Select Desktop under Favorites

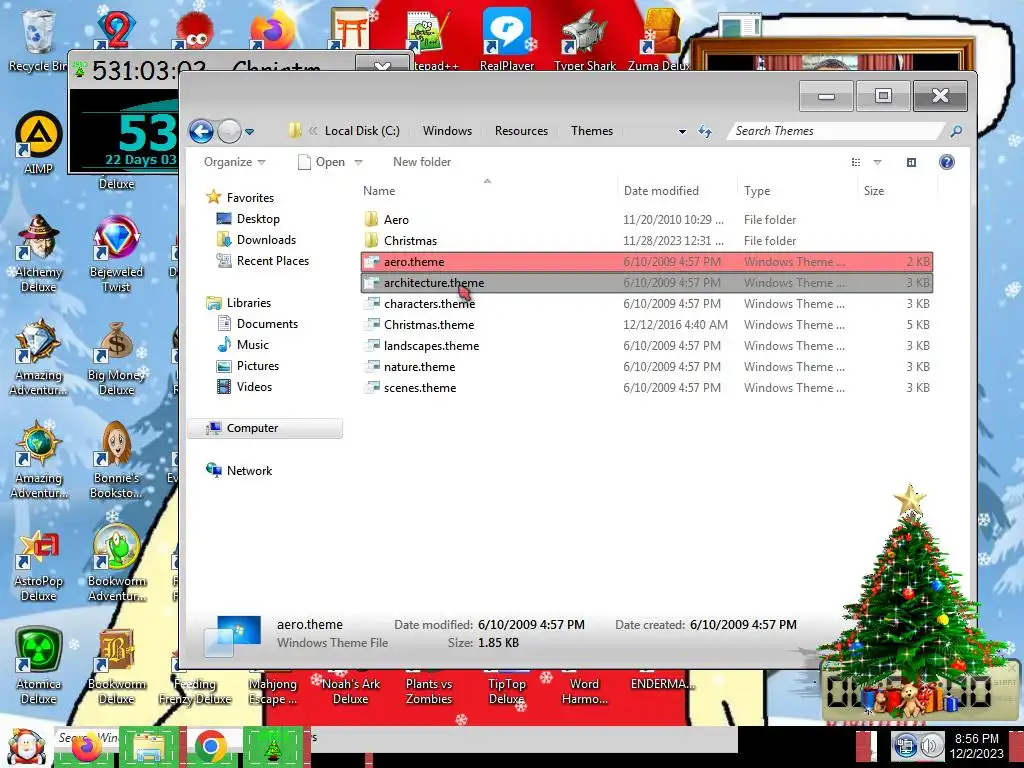tap(248, 219)
